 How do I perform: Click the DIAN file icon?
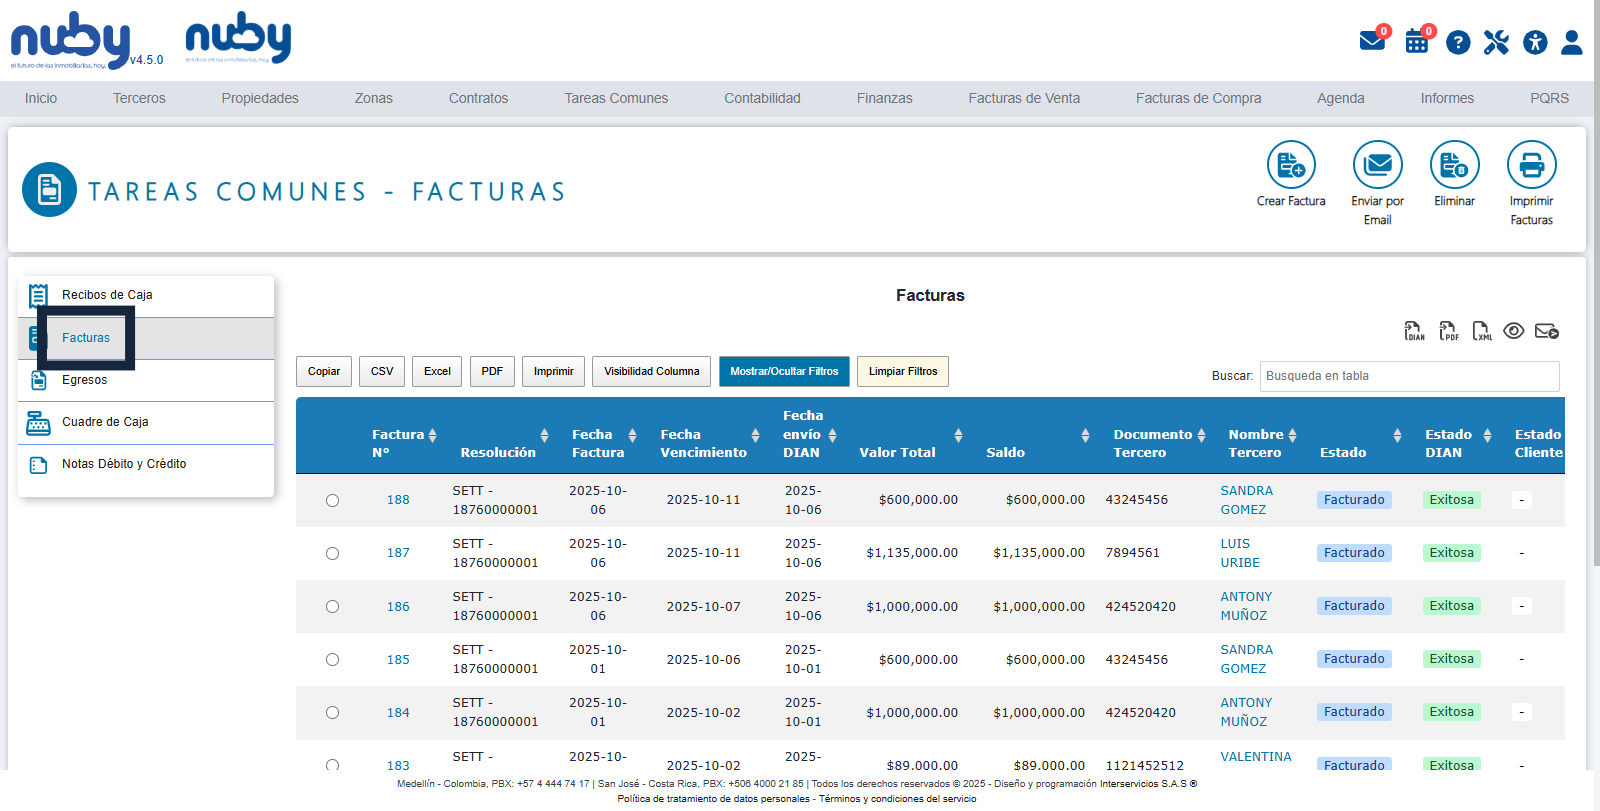tap(1414, 331)
